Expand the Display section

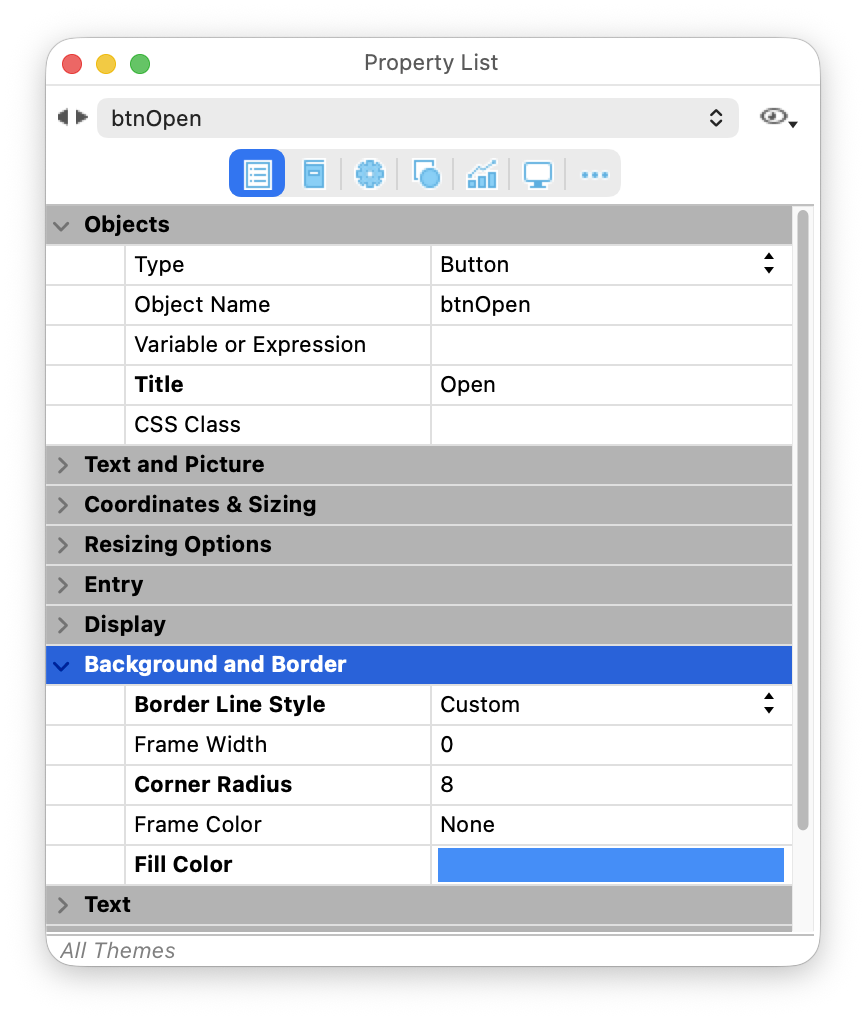tap(62, 625)
